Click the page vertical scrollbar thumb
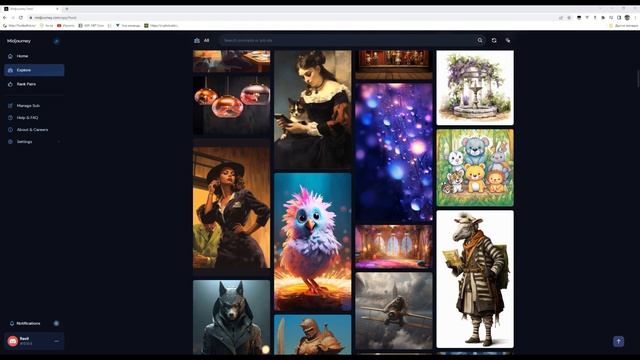640x360 pixels. point(638,78)
